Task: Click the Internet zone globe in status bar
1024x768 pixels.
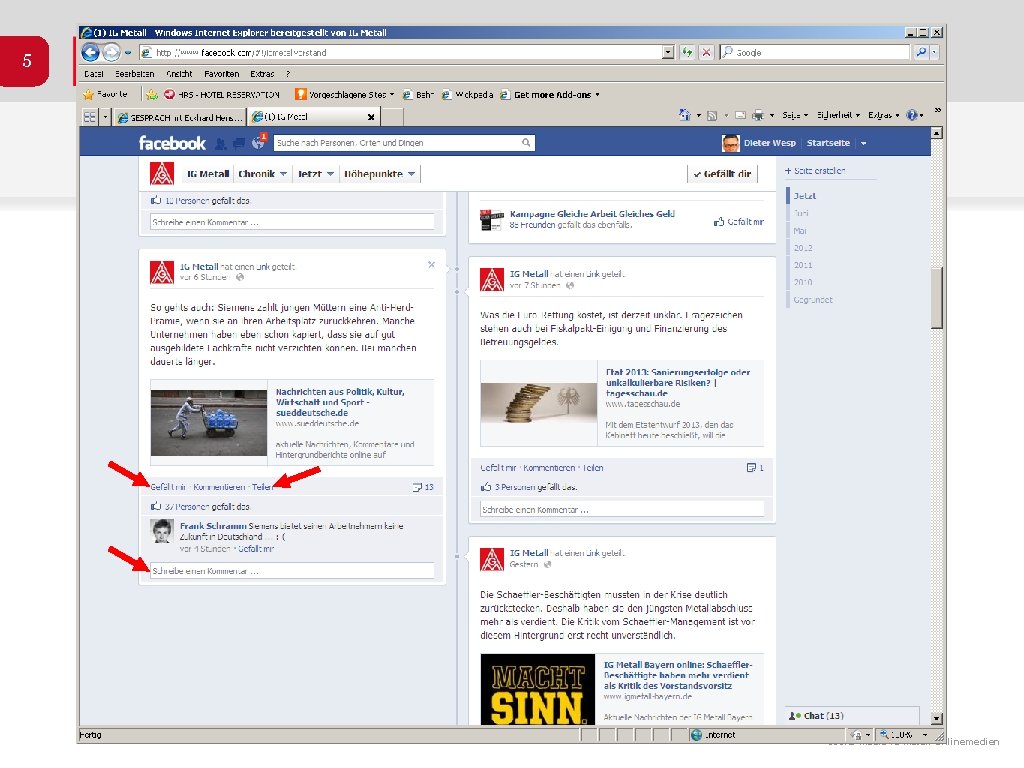Action: (x=696, y=735)
